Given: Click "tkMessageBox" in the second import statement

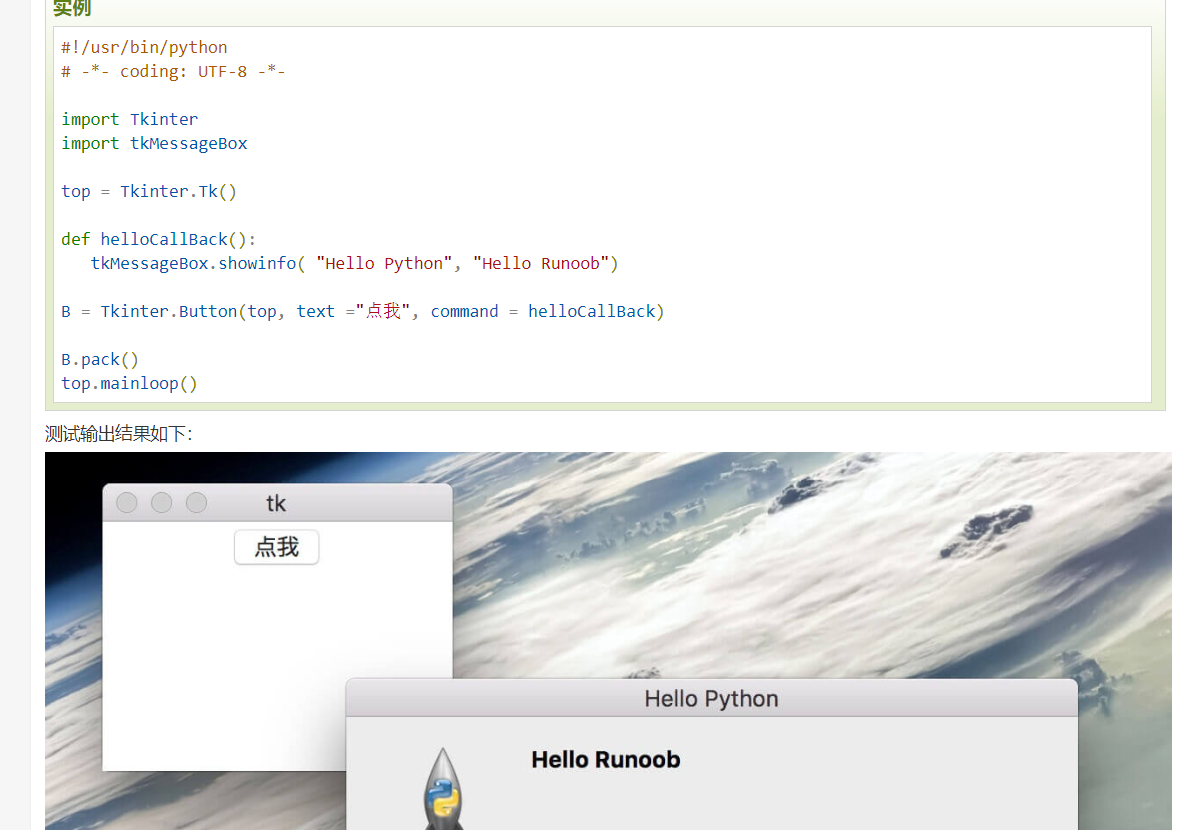Looking at the screenshot, I should (x=188, y=143).
